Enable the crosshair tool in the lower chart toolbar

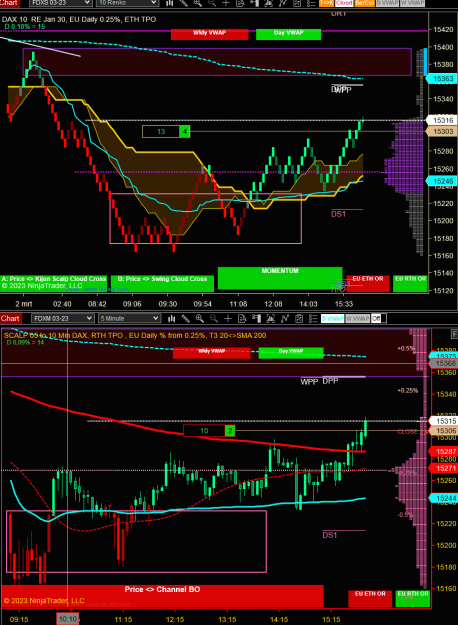pos(228,318)
